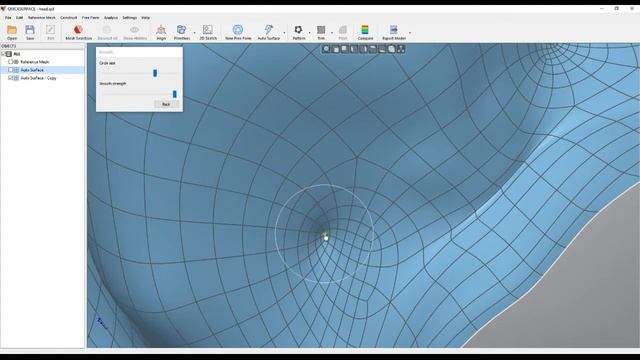This screenshot has width=640, height=360.
Task: Click the last viewport toolbar icon
Action: pyautogui.click(x=401, y=49)
